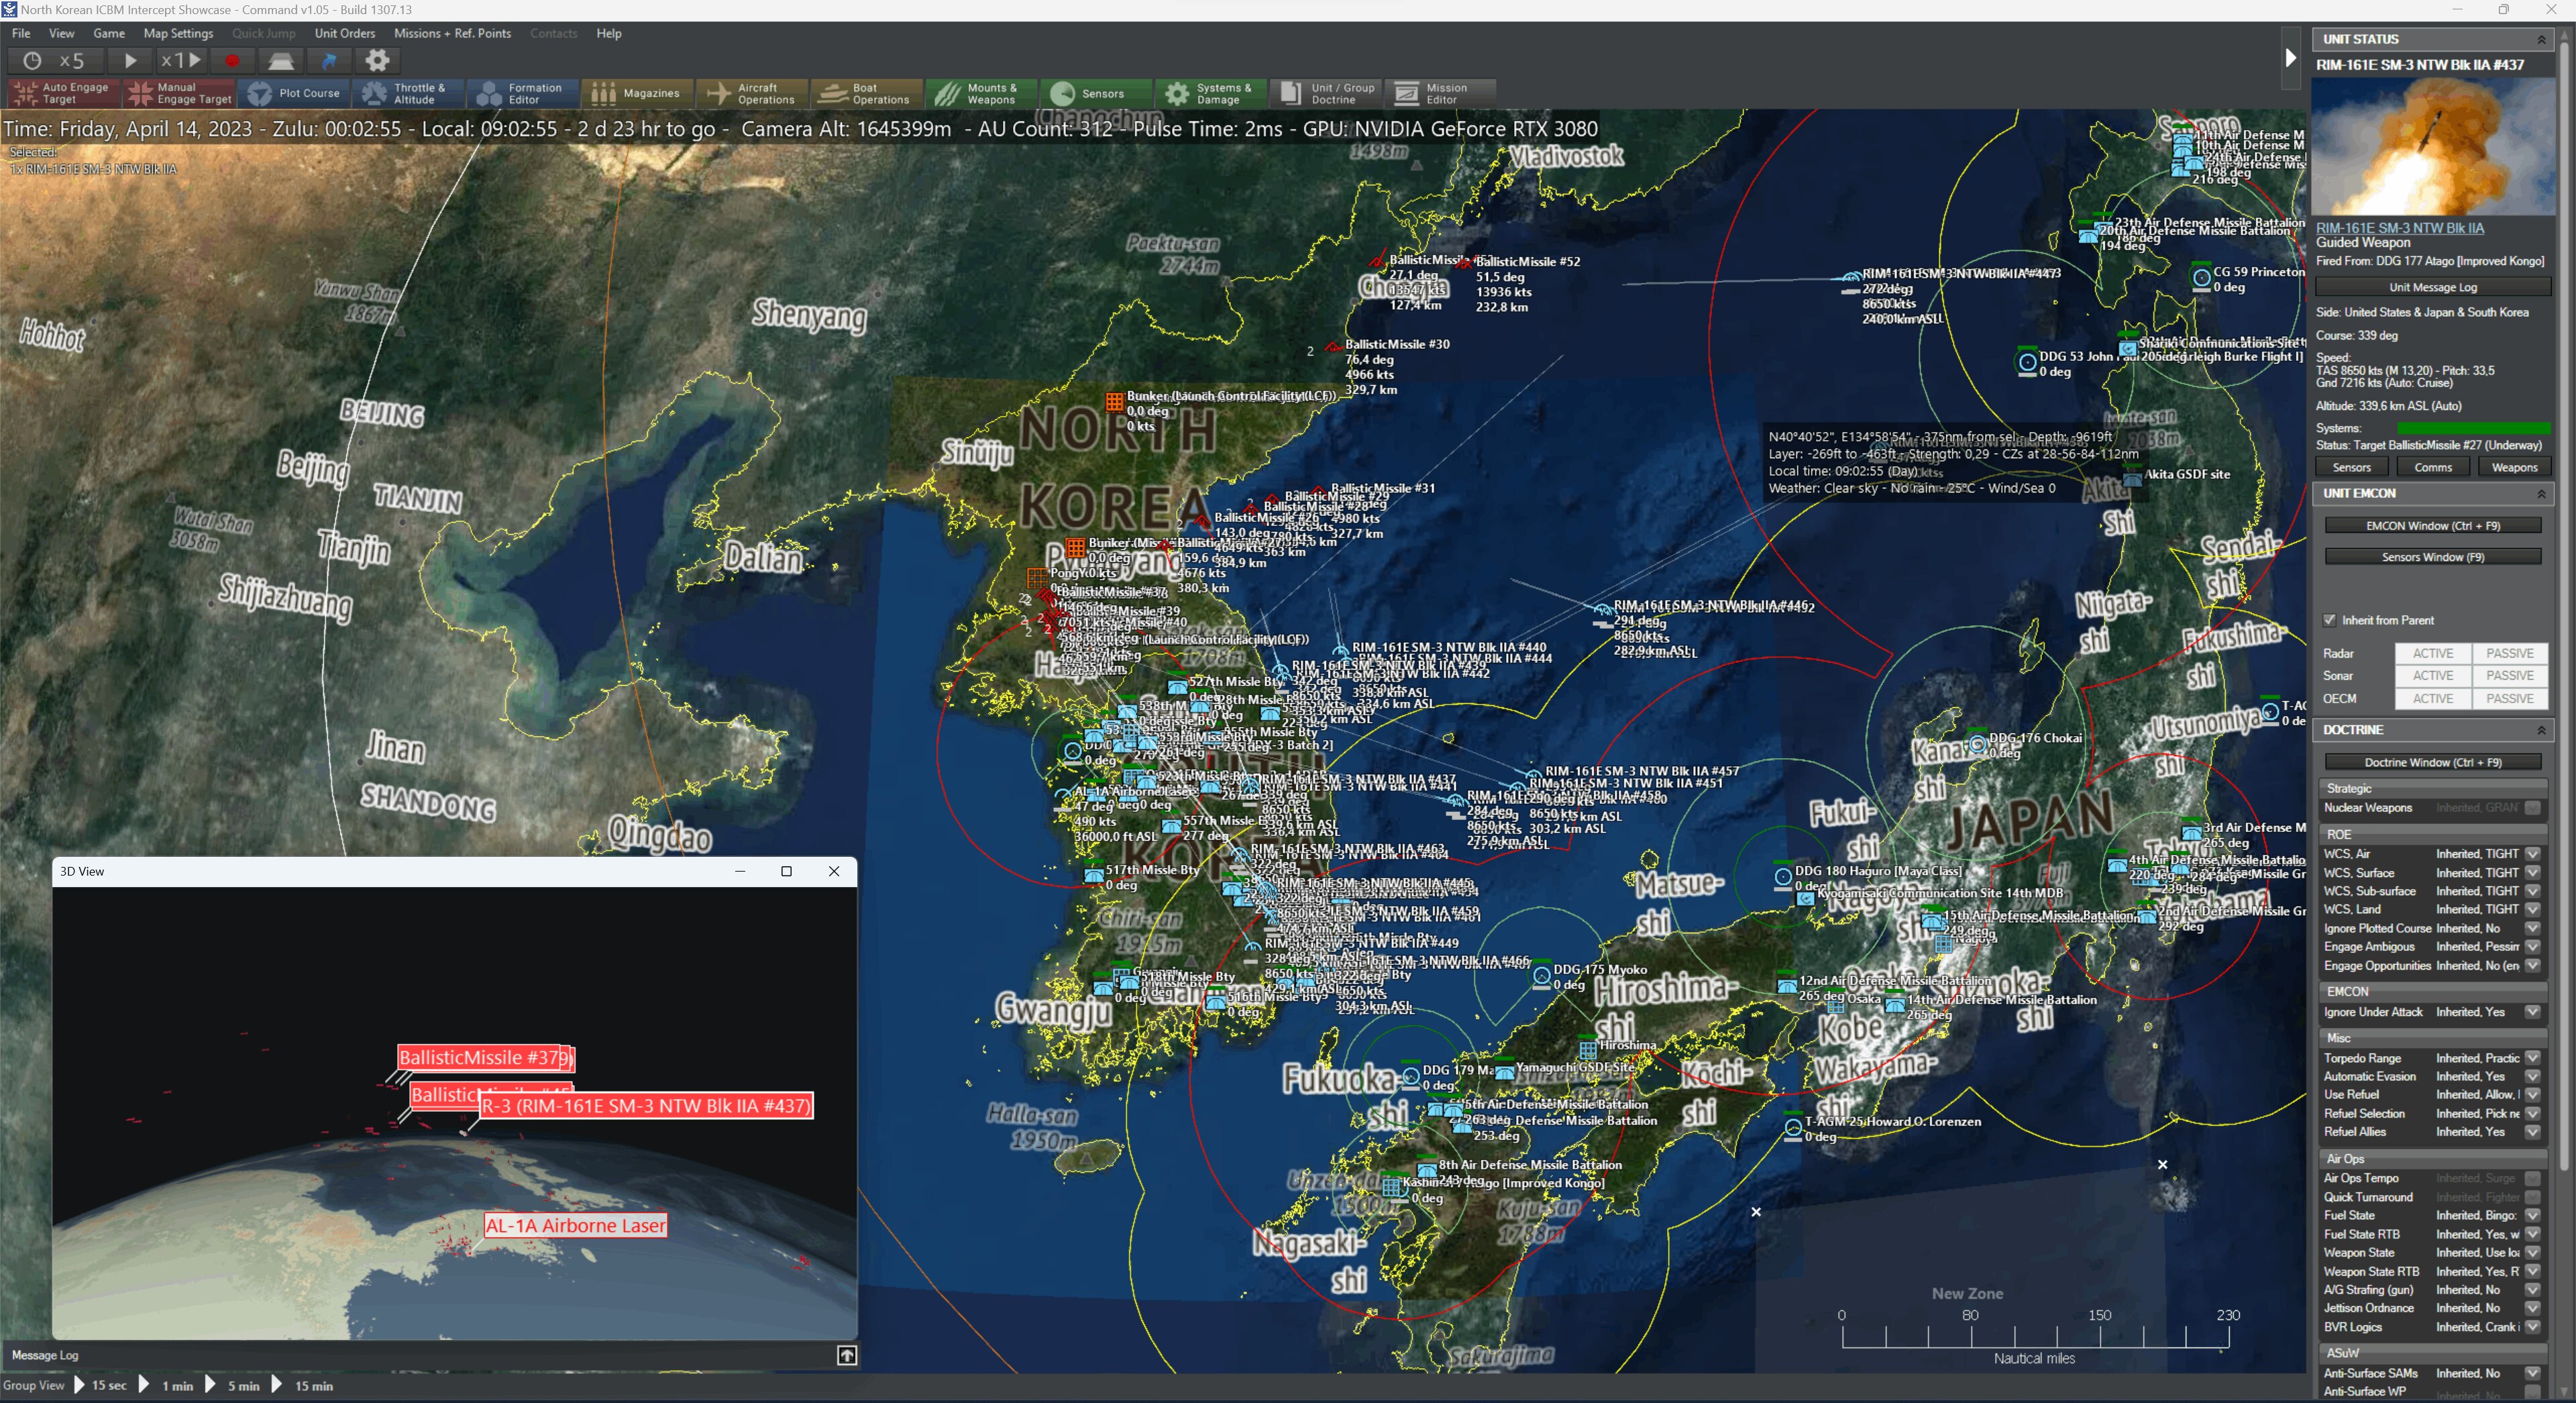Image resolution: width=2576 pixels, height=1403 pixels.
Task: Set Sonar EMCON to PASSIVE
Action: [2509, 676]
